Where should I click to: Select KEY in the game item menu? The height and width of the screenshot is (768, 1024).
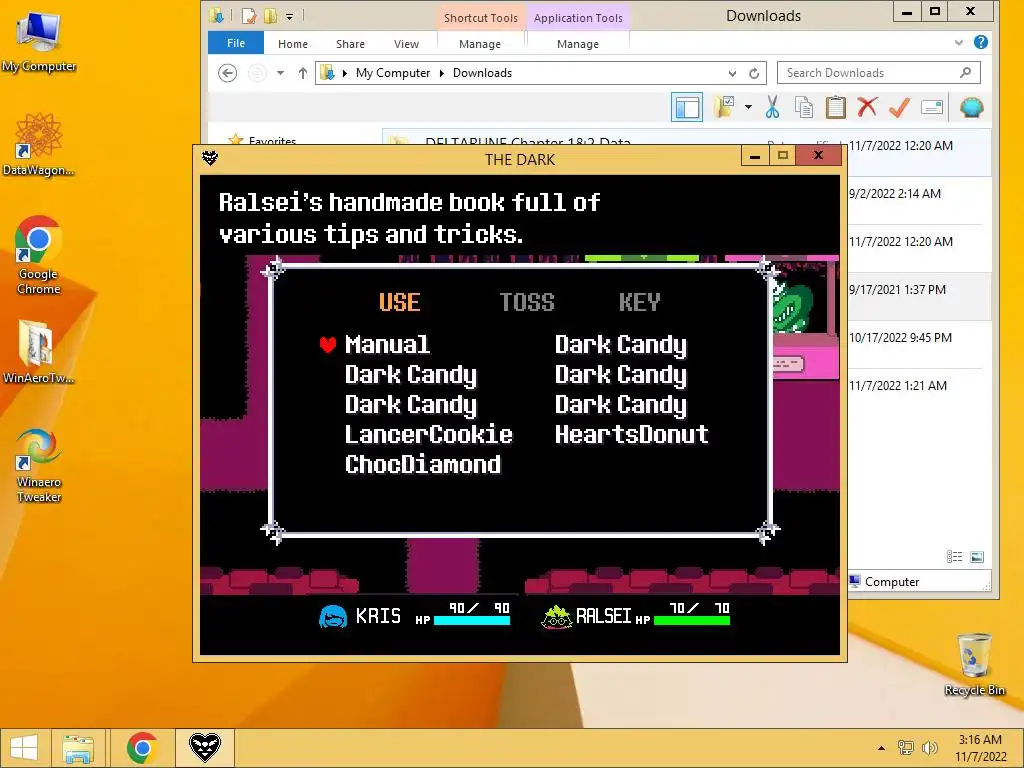pos(640,302)
